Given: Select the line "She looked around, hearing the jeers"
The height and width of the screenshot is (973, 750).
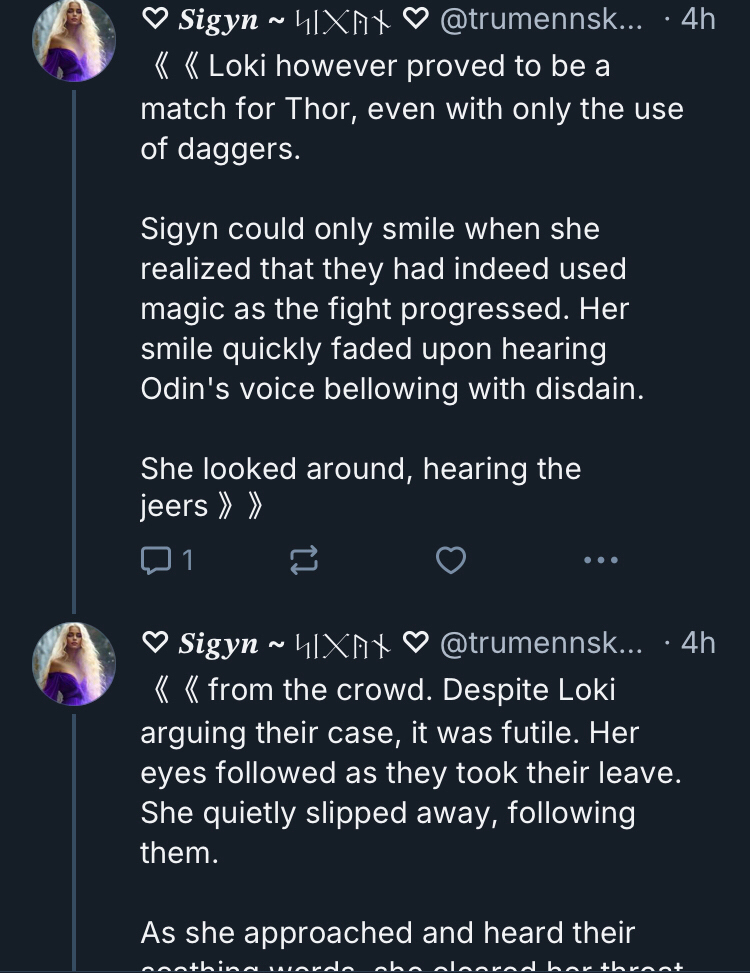Looking at the screenshot, I should (360, 487).
